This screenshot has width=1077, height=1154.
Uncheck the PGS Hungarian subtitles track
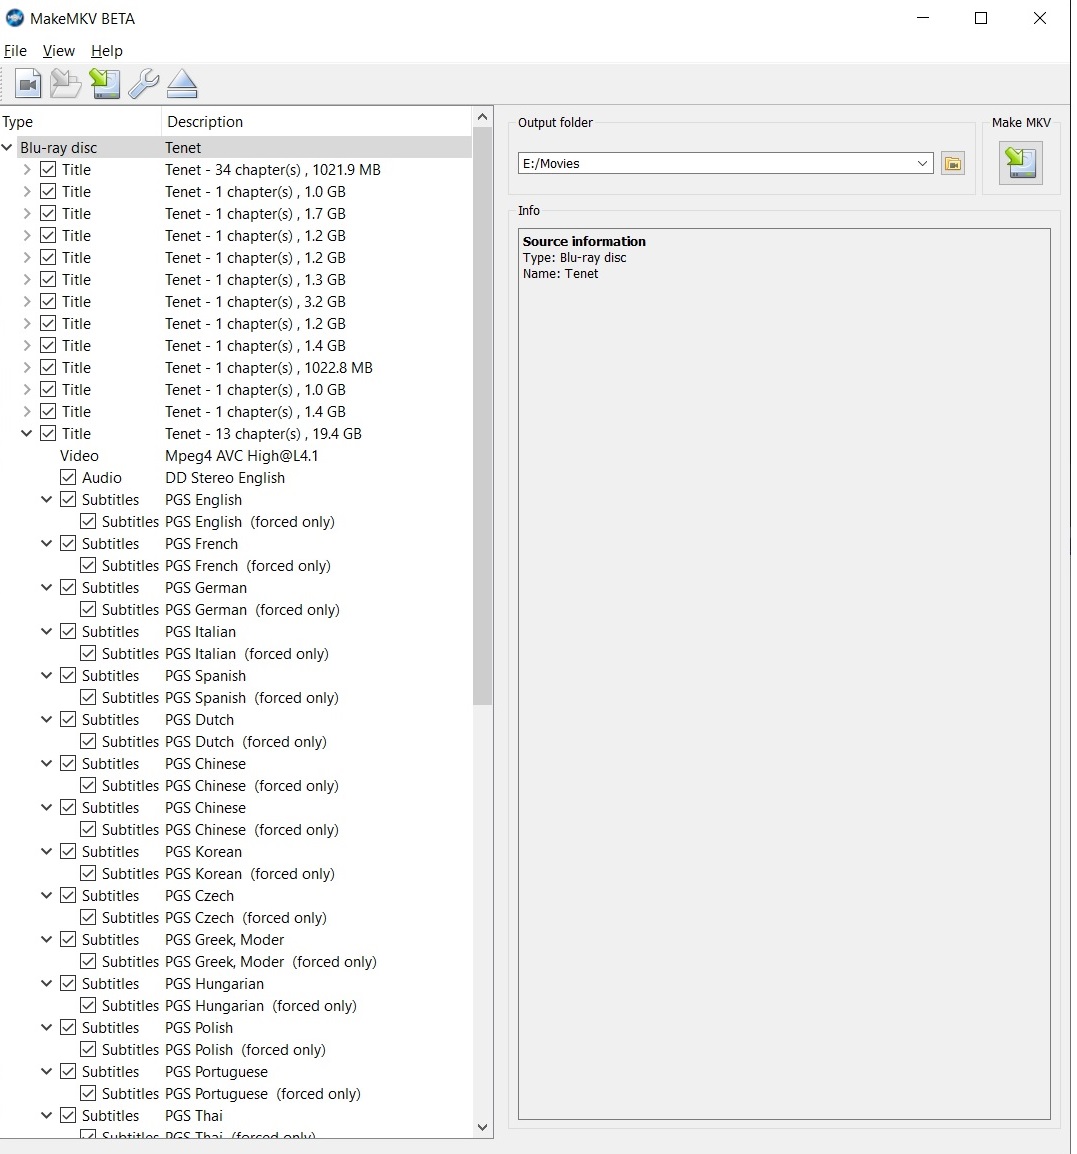(68, 983)
